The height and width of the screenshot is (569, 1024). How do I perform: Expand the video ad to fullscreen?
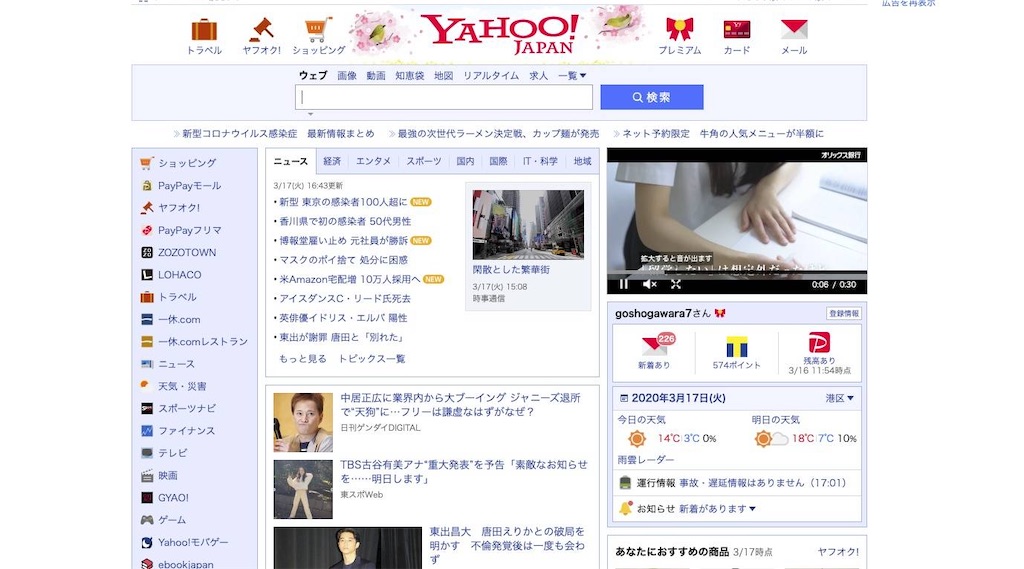tap(676, 284)
